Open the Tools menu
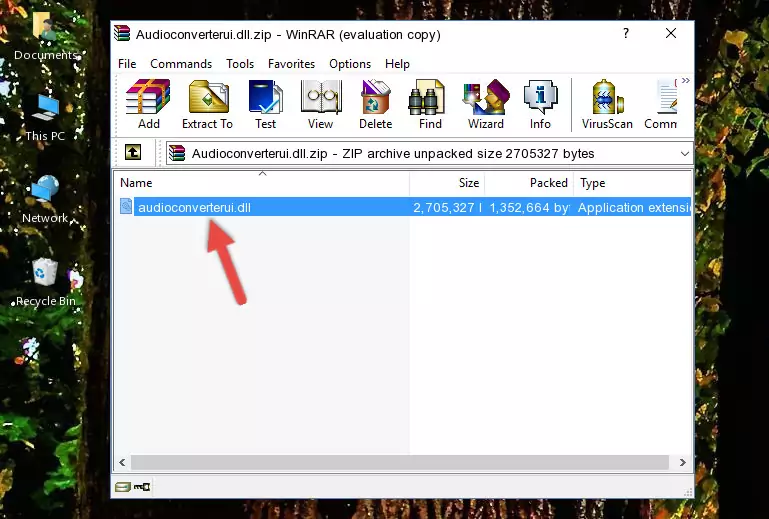Viewport: 769px width, 519px height. [240, 64]
